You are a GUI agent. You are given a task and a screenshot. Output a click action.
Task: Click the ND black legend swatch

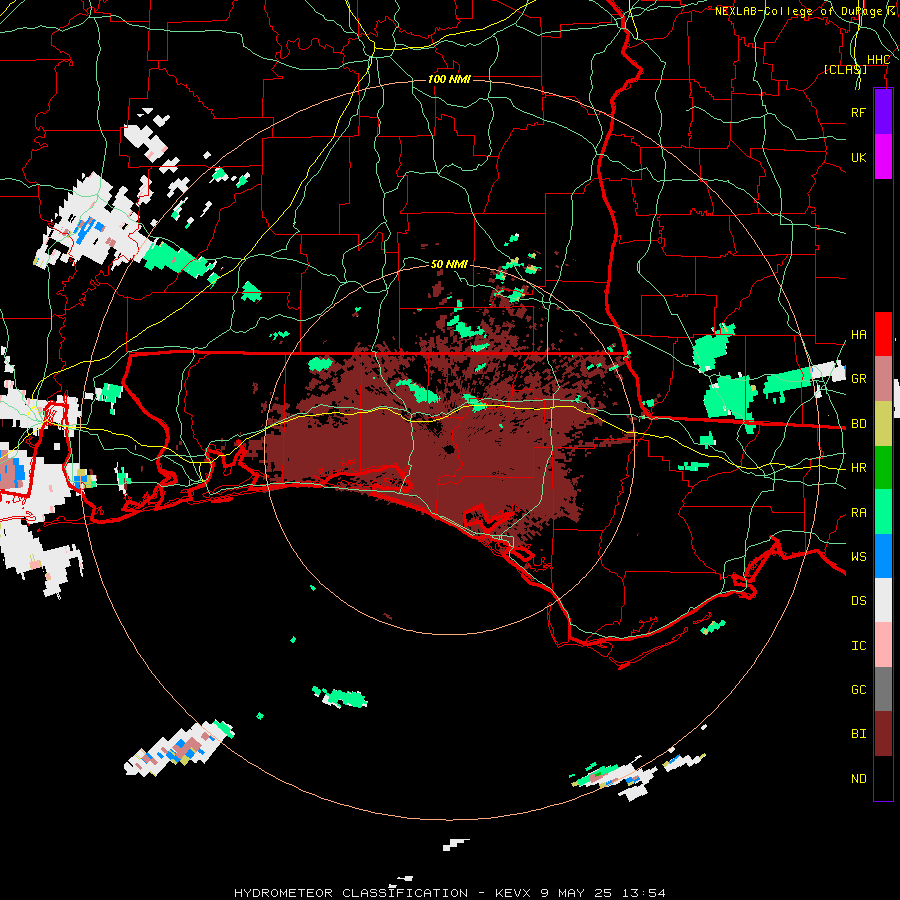click(x=883, y=778)
